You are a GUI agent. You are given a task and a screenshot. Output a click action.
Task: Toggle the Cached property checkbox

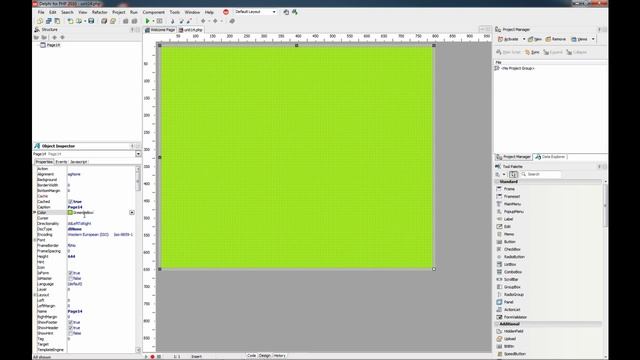click(x=70, y=202)
